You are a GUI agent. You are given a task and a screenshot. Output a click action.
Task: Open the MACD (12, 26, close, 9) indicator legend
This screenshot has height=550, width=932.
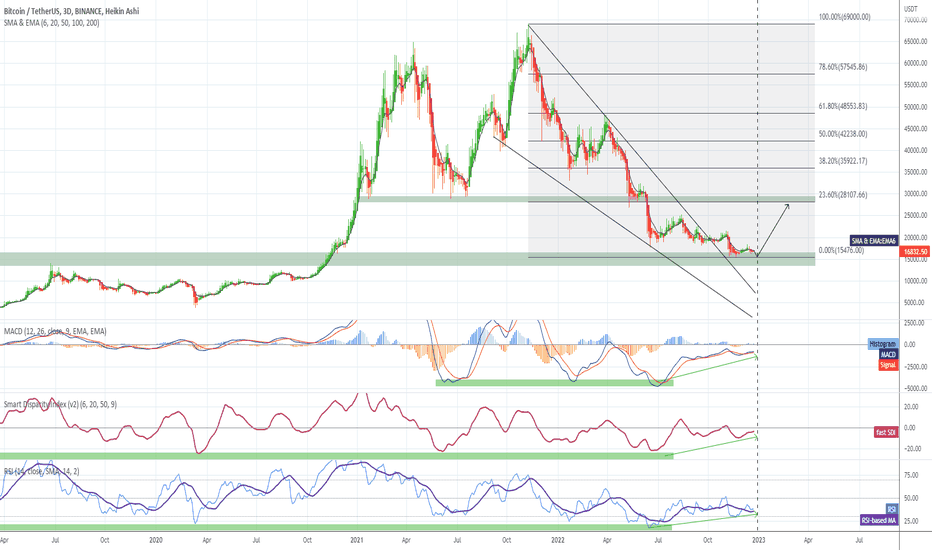pyautogui.click(x=55, y=331)
